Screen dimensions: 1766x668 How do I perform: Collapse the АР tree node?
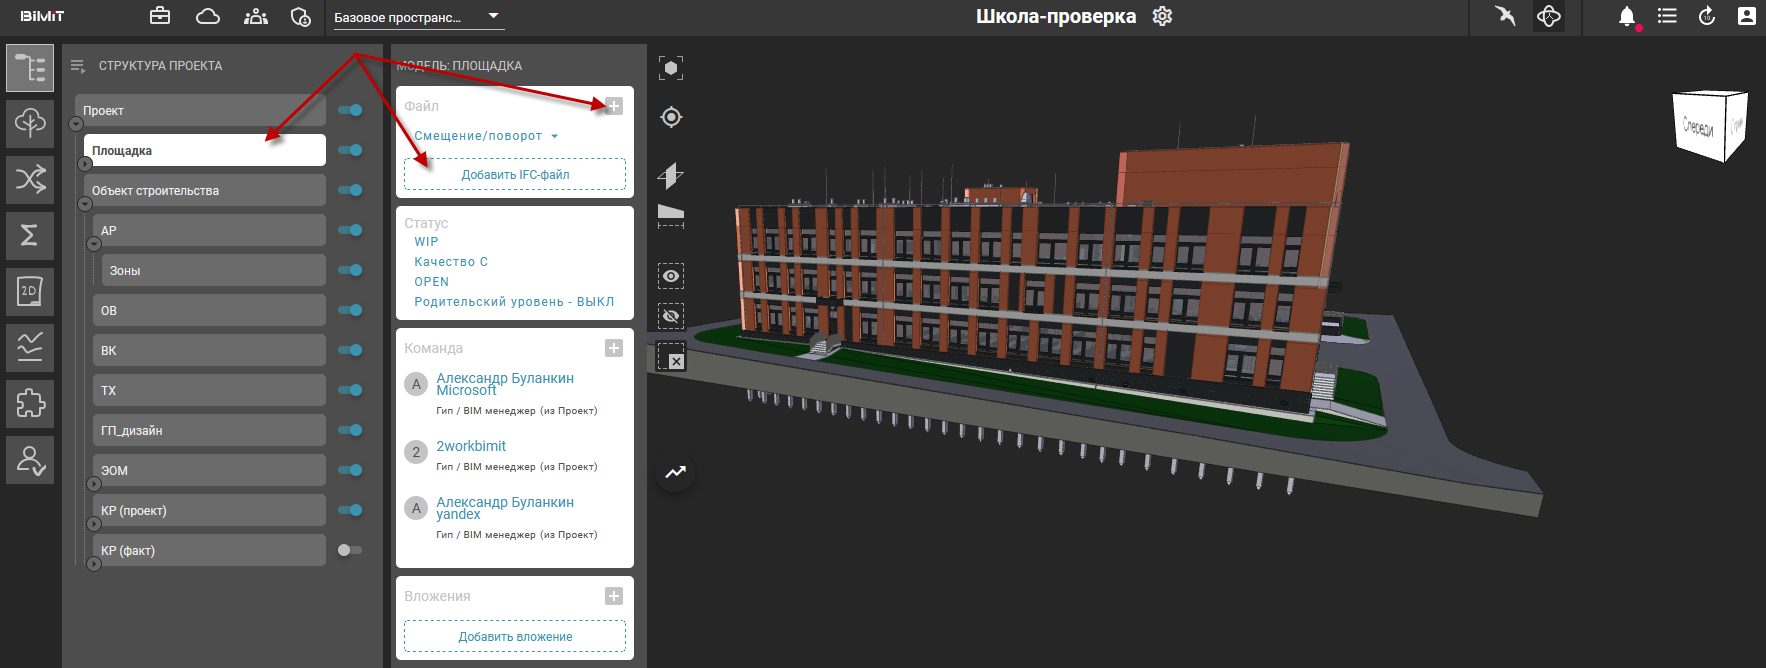[94, 244]
